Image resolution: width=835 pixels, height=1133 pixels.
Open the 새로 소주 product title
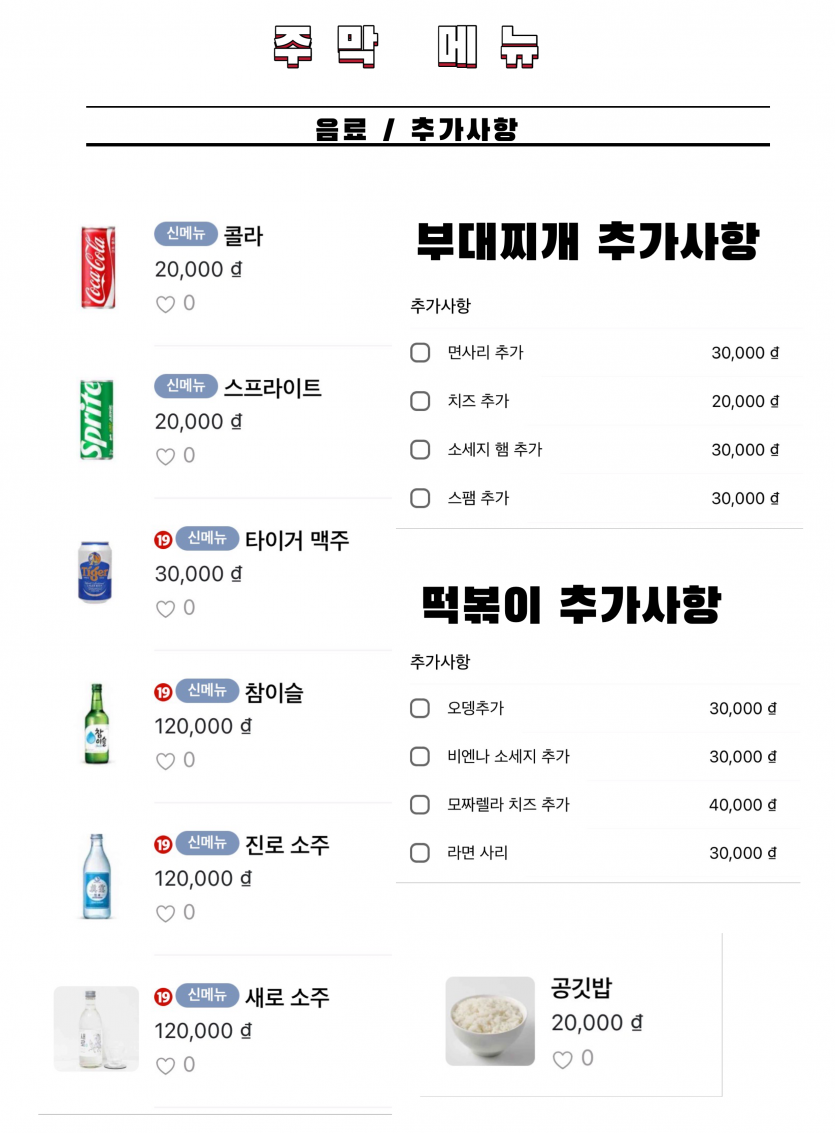point(287,997)
